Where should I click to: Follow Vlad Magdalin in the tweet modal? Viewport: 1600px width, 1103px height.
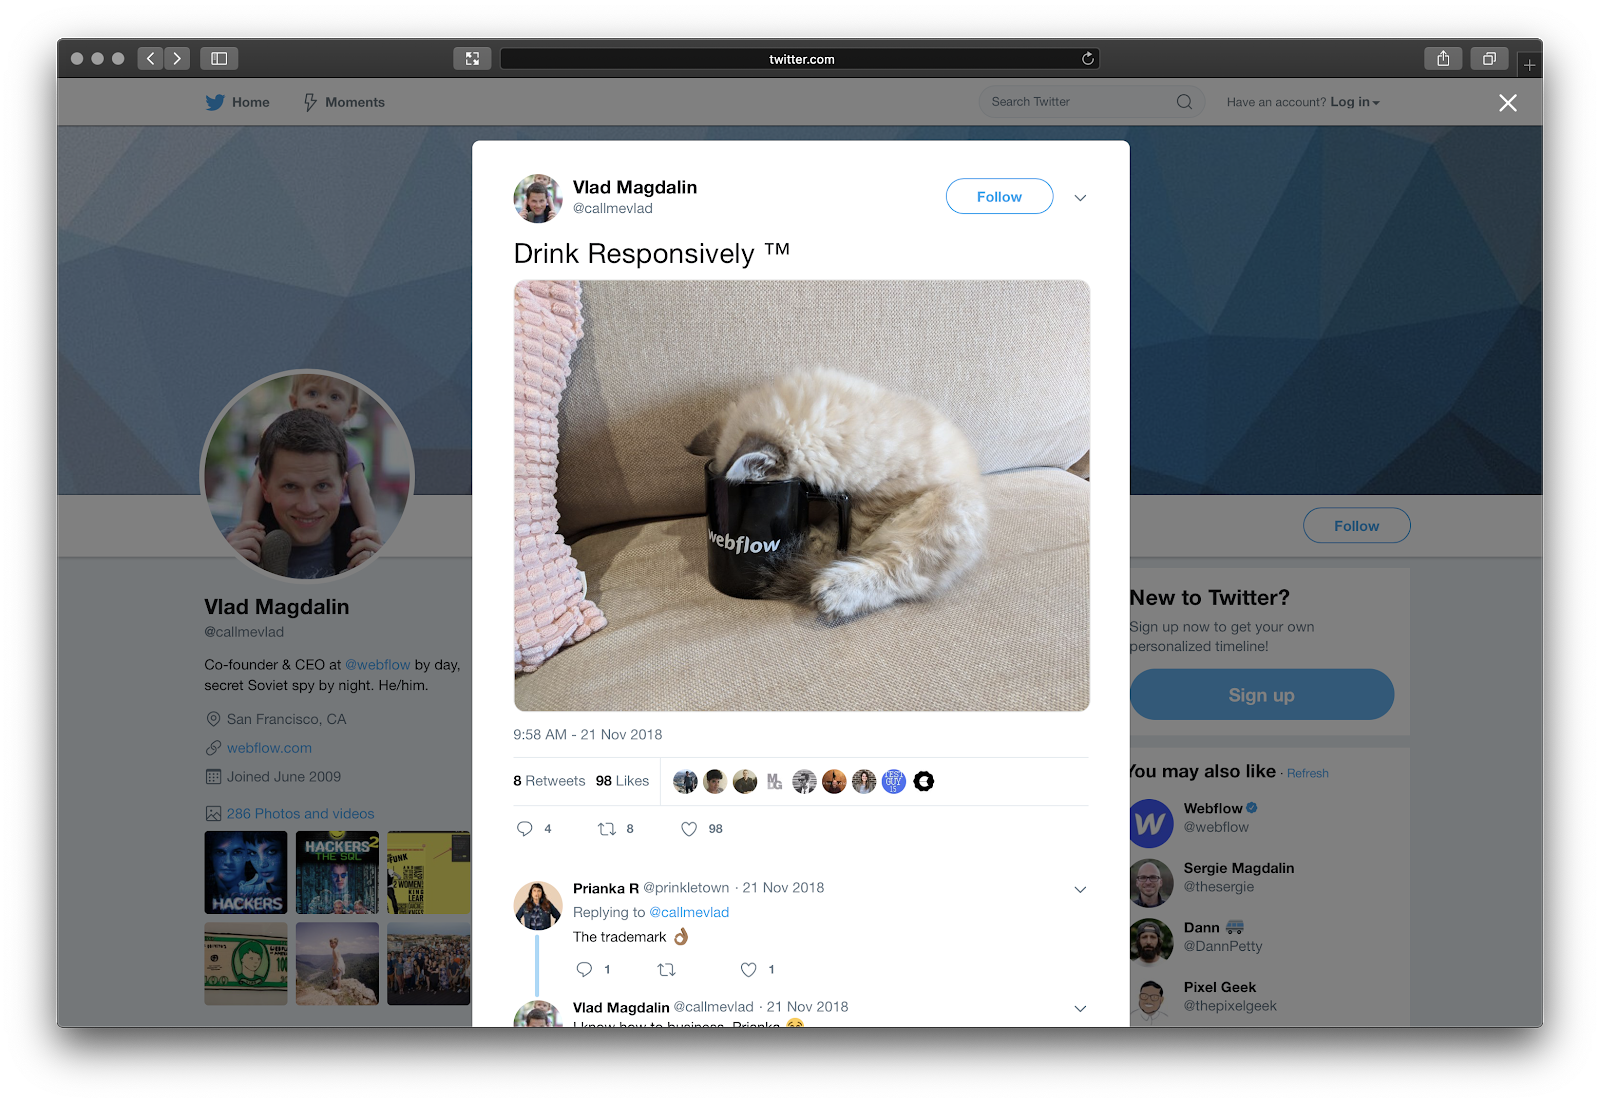pos(999,196)
